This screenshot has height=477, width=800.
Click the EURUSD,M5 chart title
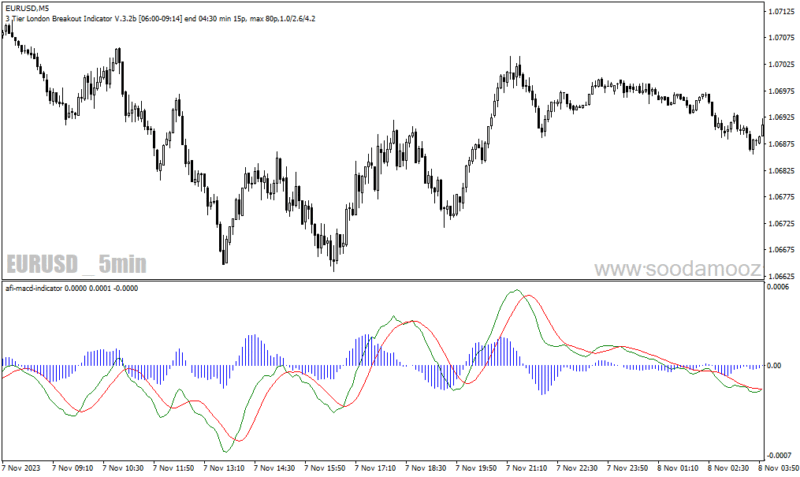pos(28,9)
